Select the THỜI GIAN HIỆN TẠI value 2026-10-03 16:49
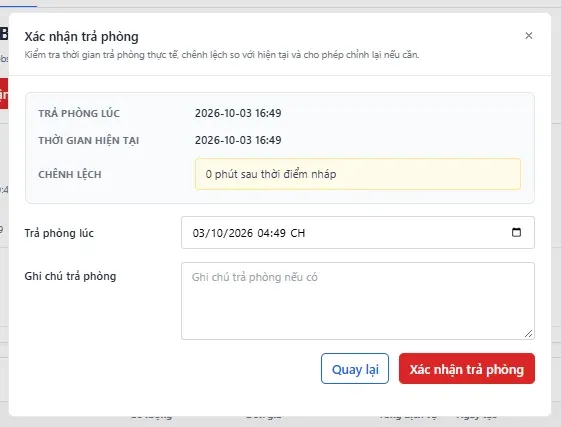 pyautogui.click(x=238, y=140)
